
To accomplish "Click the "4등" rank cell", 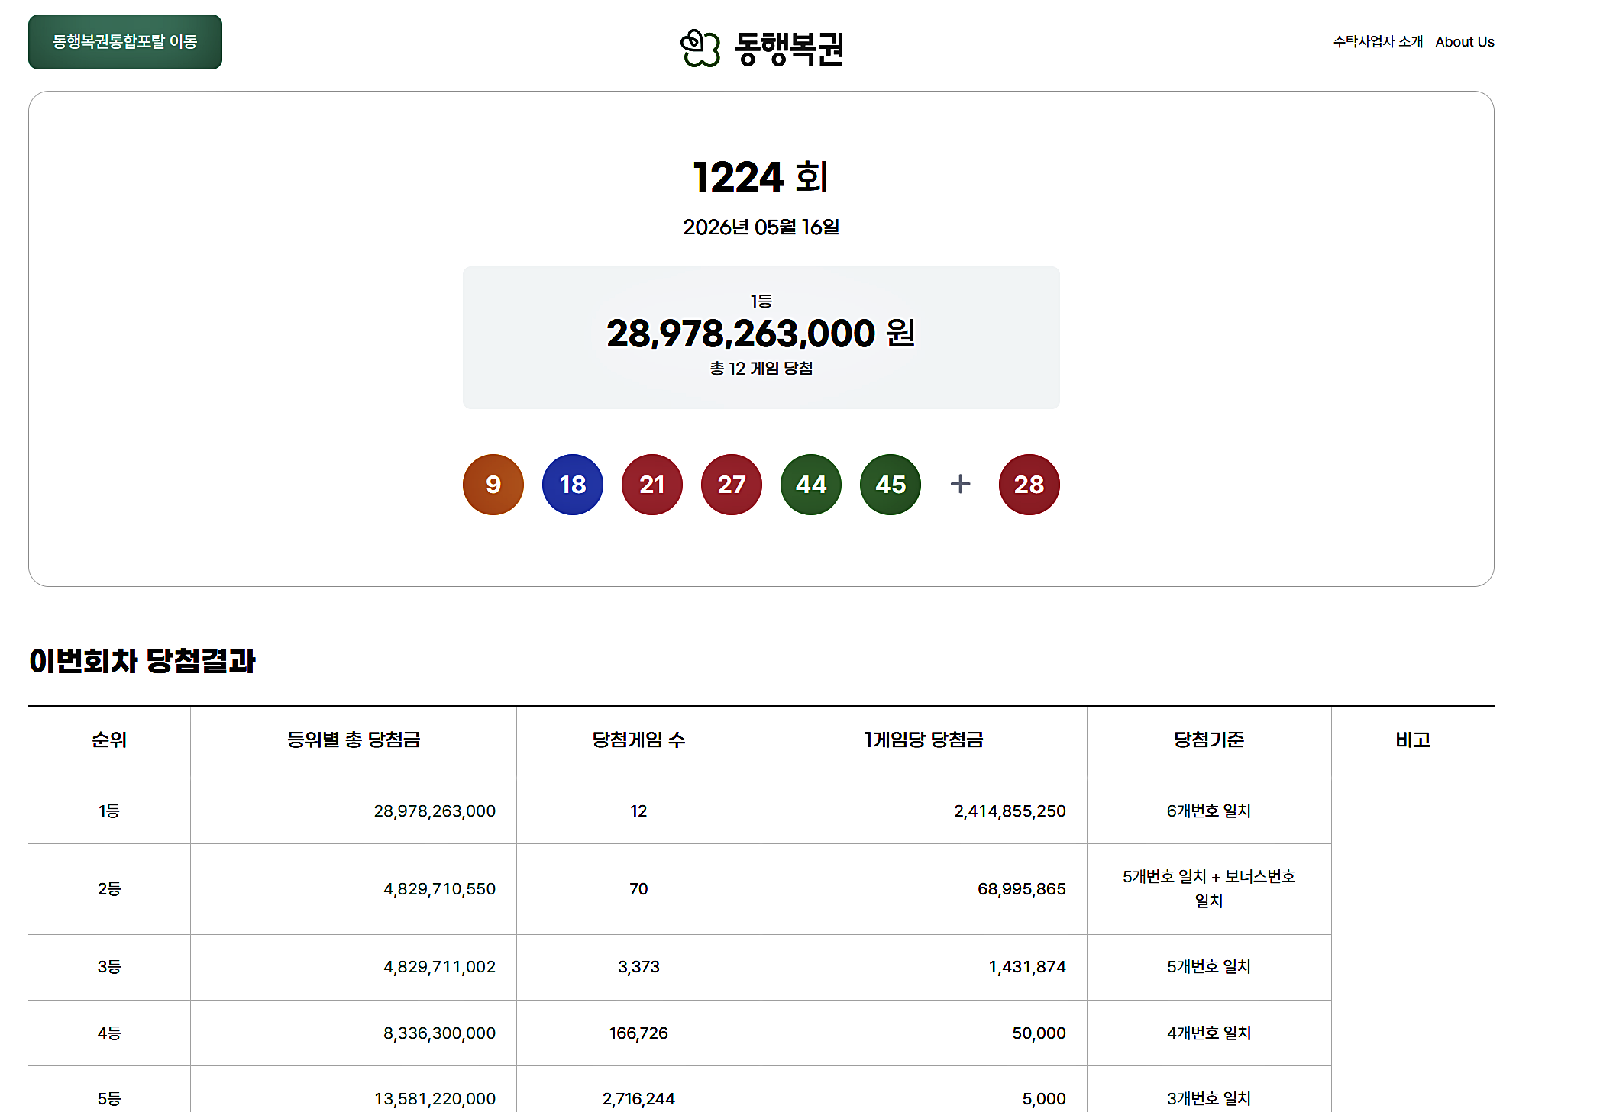I will (x=109, y=1033).
